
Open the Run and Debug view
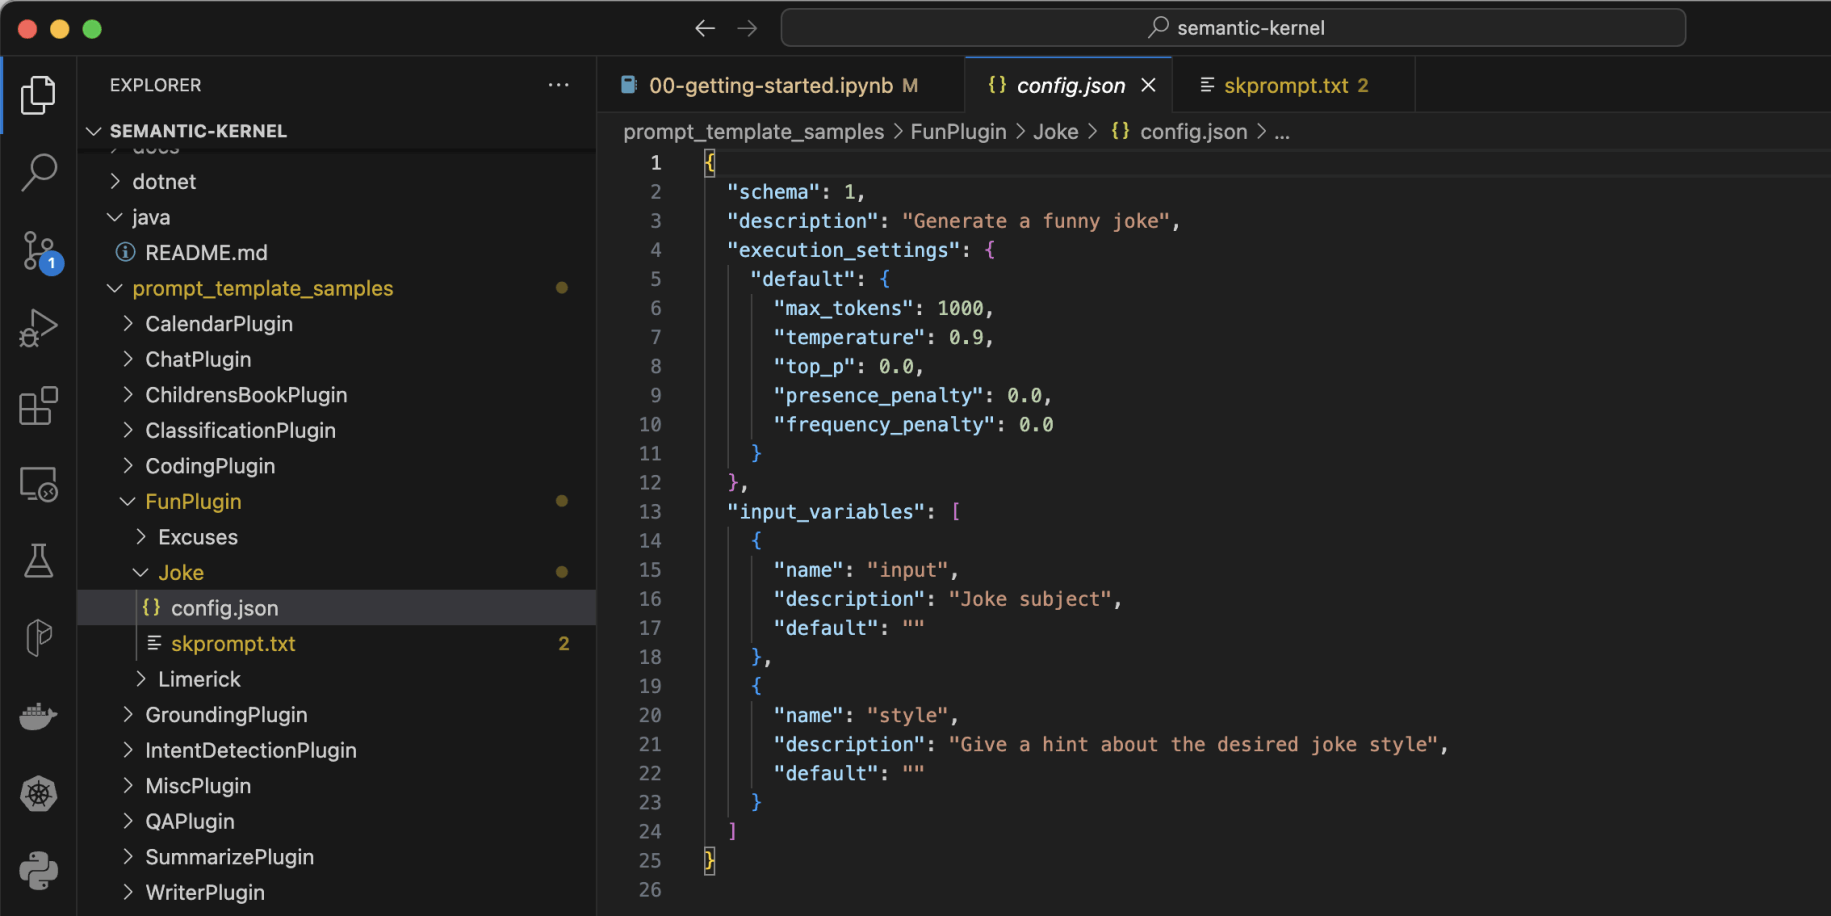coord(38,328)
